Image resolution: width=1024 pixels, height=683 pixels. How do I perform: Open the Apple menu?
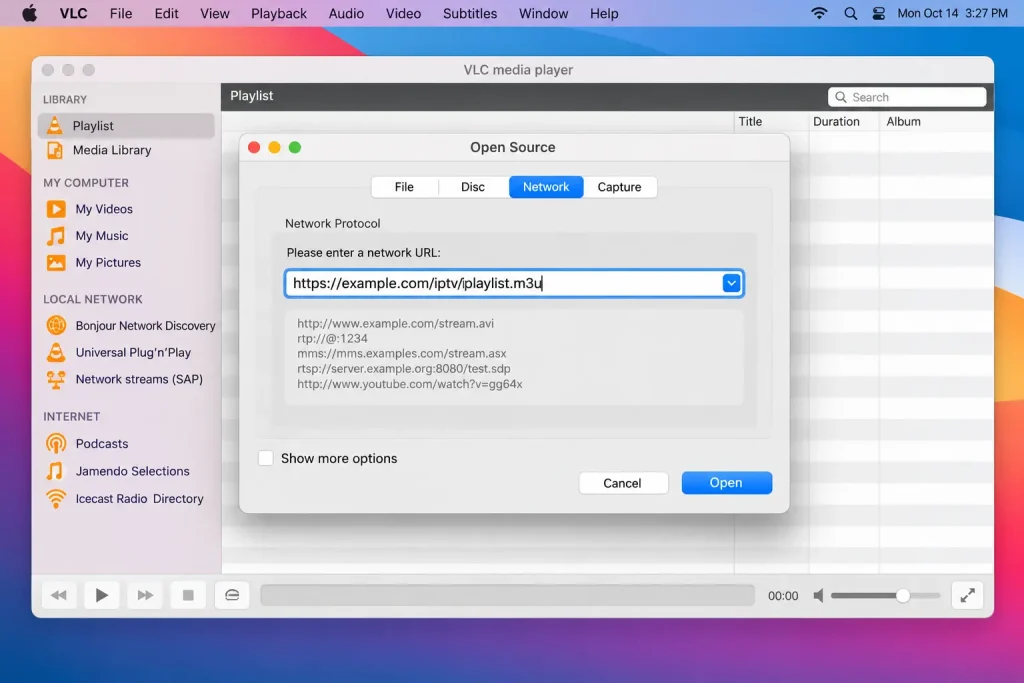tap(29, 13)
